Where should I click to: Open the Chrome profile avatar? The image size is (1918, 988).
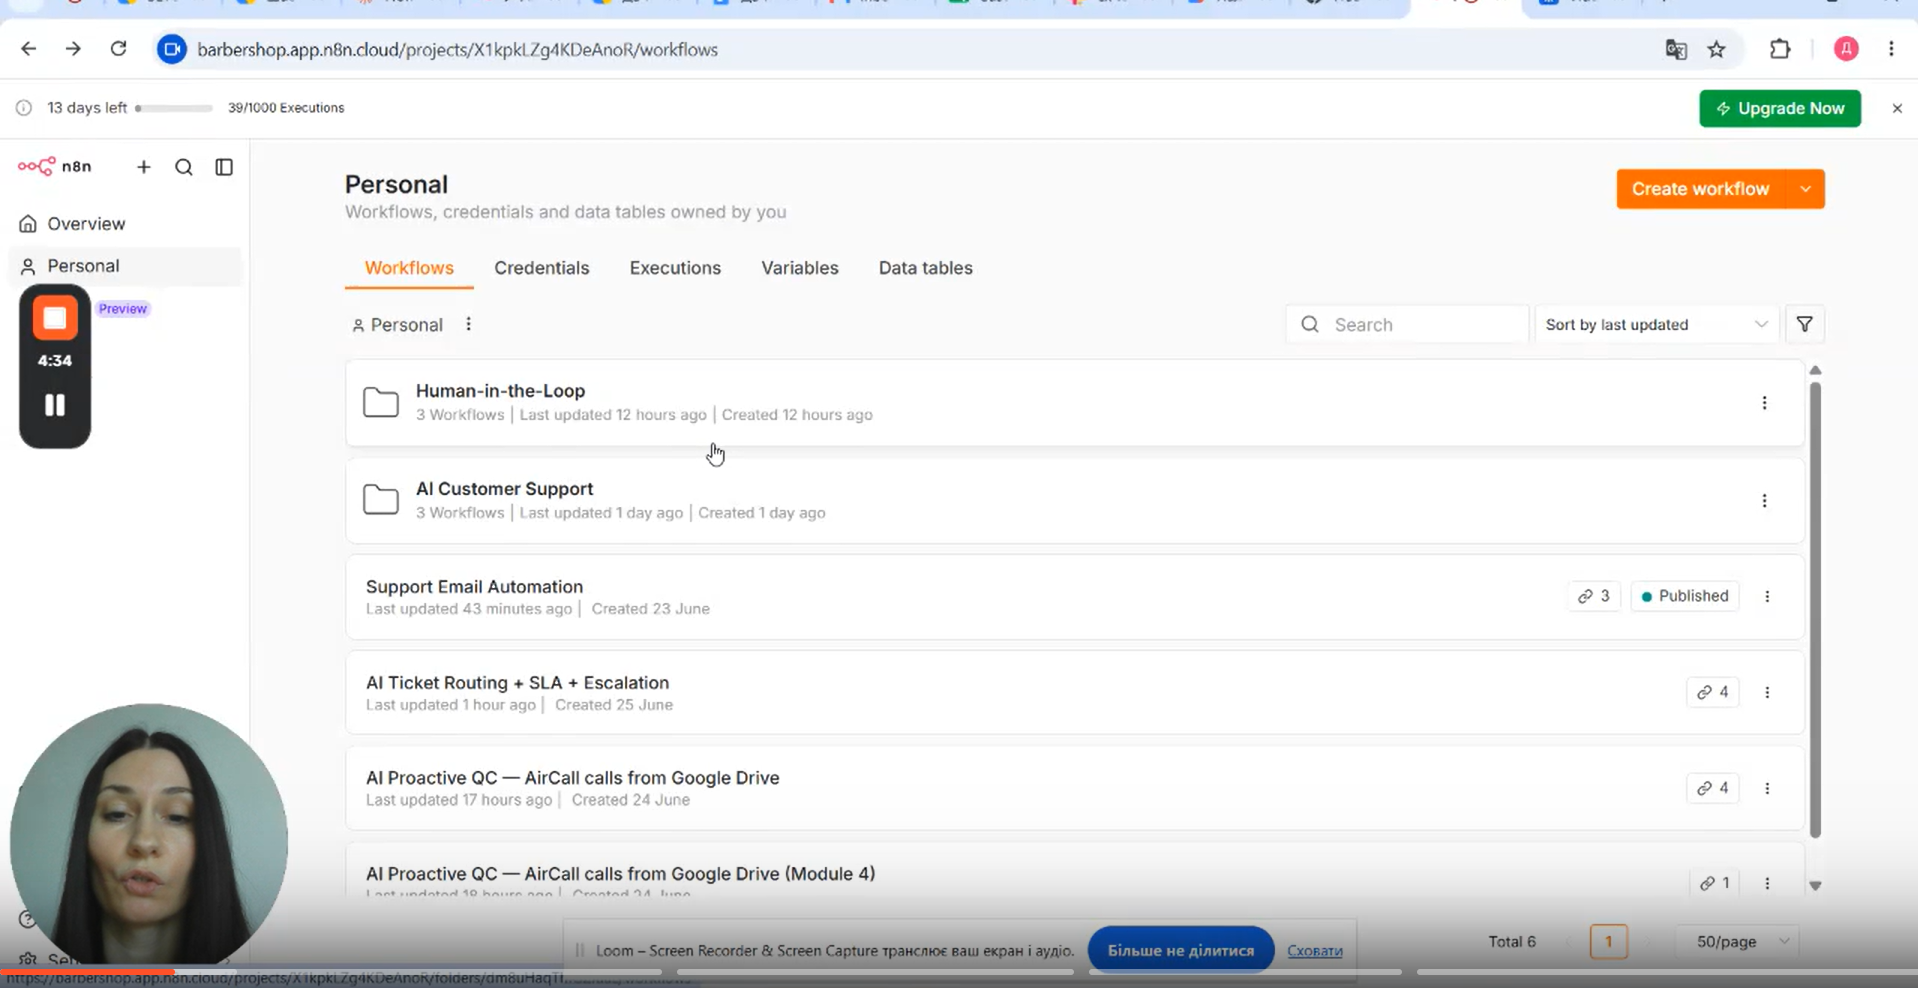pyautogui.click(x=1846, y=49)
